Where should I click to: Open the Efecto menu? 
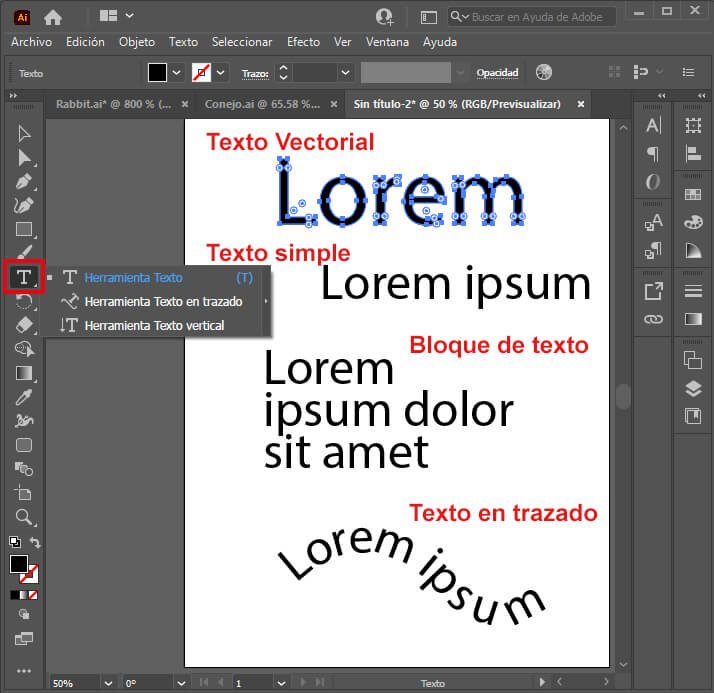(x=303, y=42)
